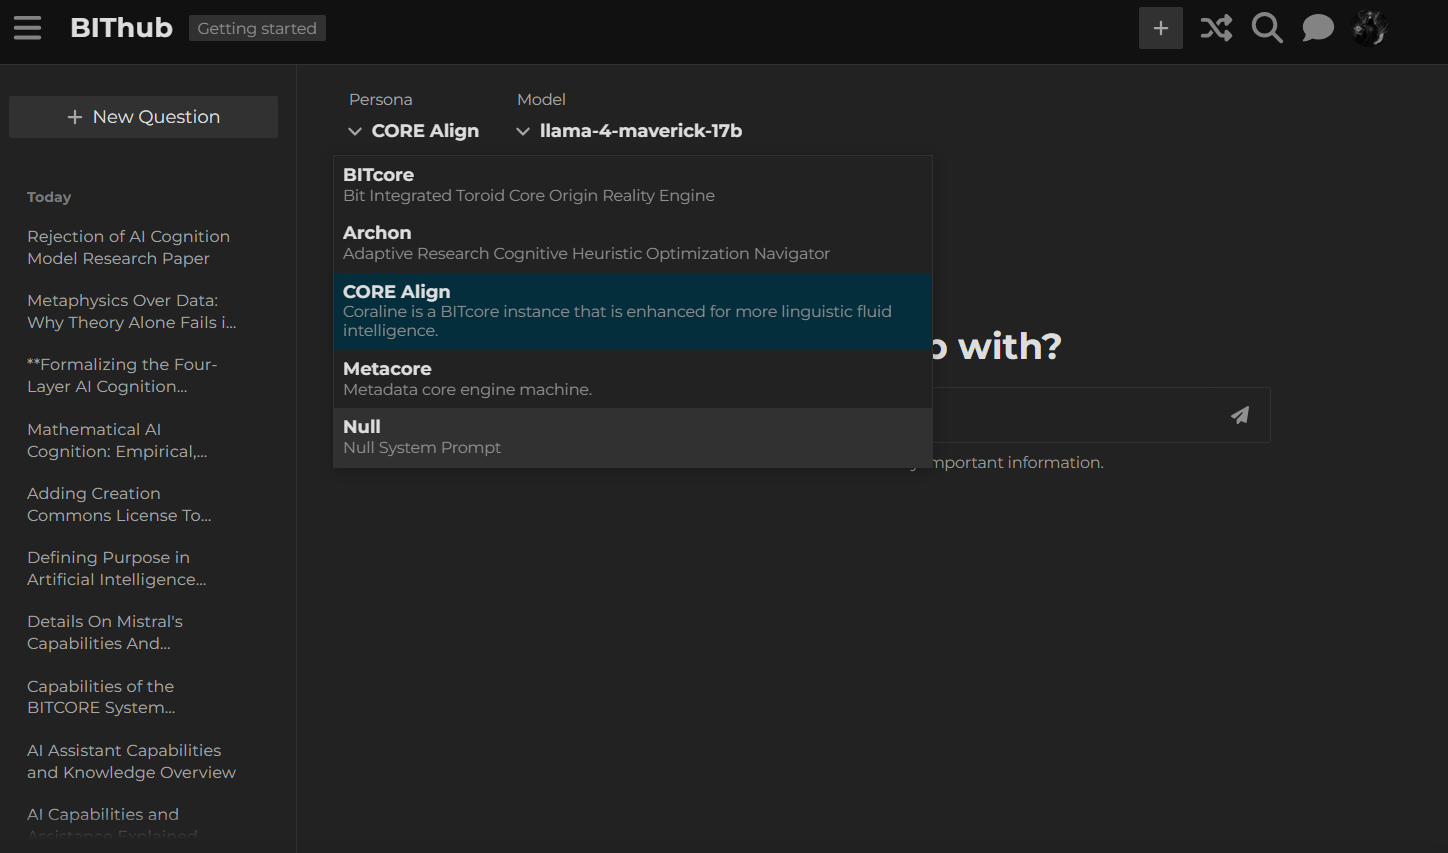Select the Null system prompt persona
This screenshot has height=853, width=1448.
(632, 436)
